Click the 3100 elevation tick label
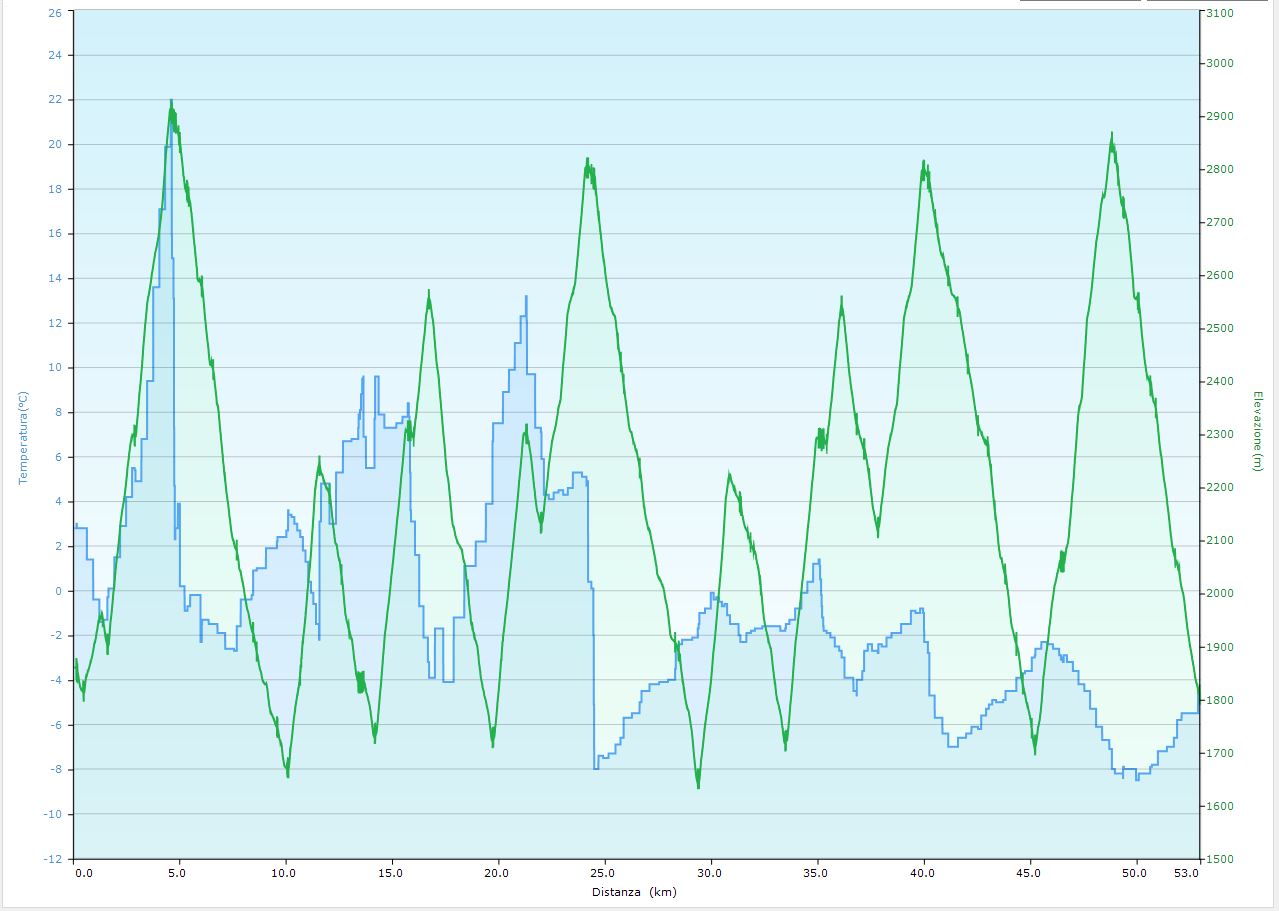Viewport: 1279px width, 911px height. point(1220,13)
